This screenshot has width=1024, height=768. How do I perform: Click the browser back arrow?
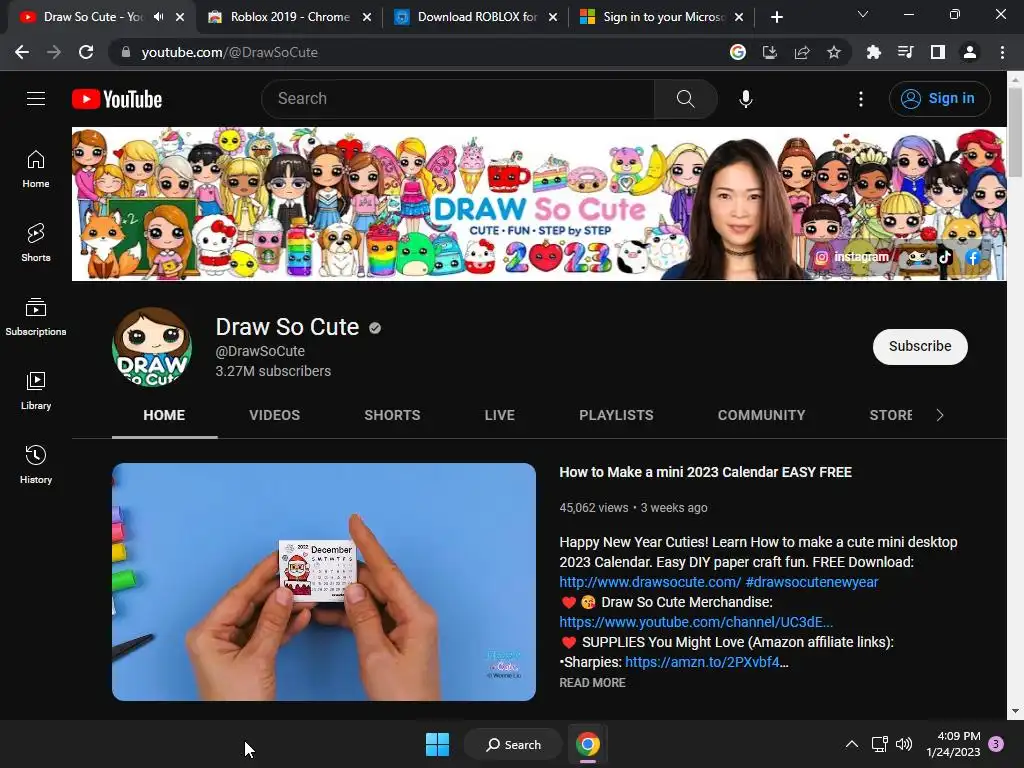[x=22, y=52]
